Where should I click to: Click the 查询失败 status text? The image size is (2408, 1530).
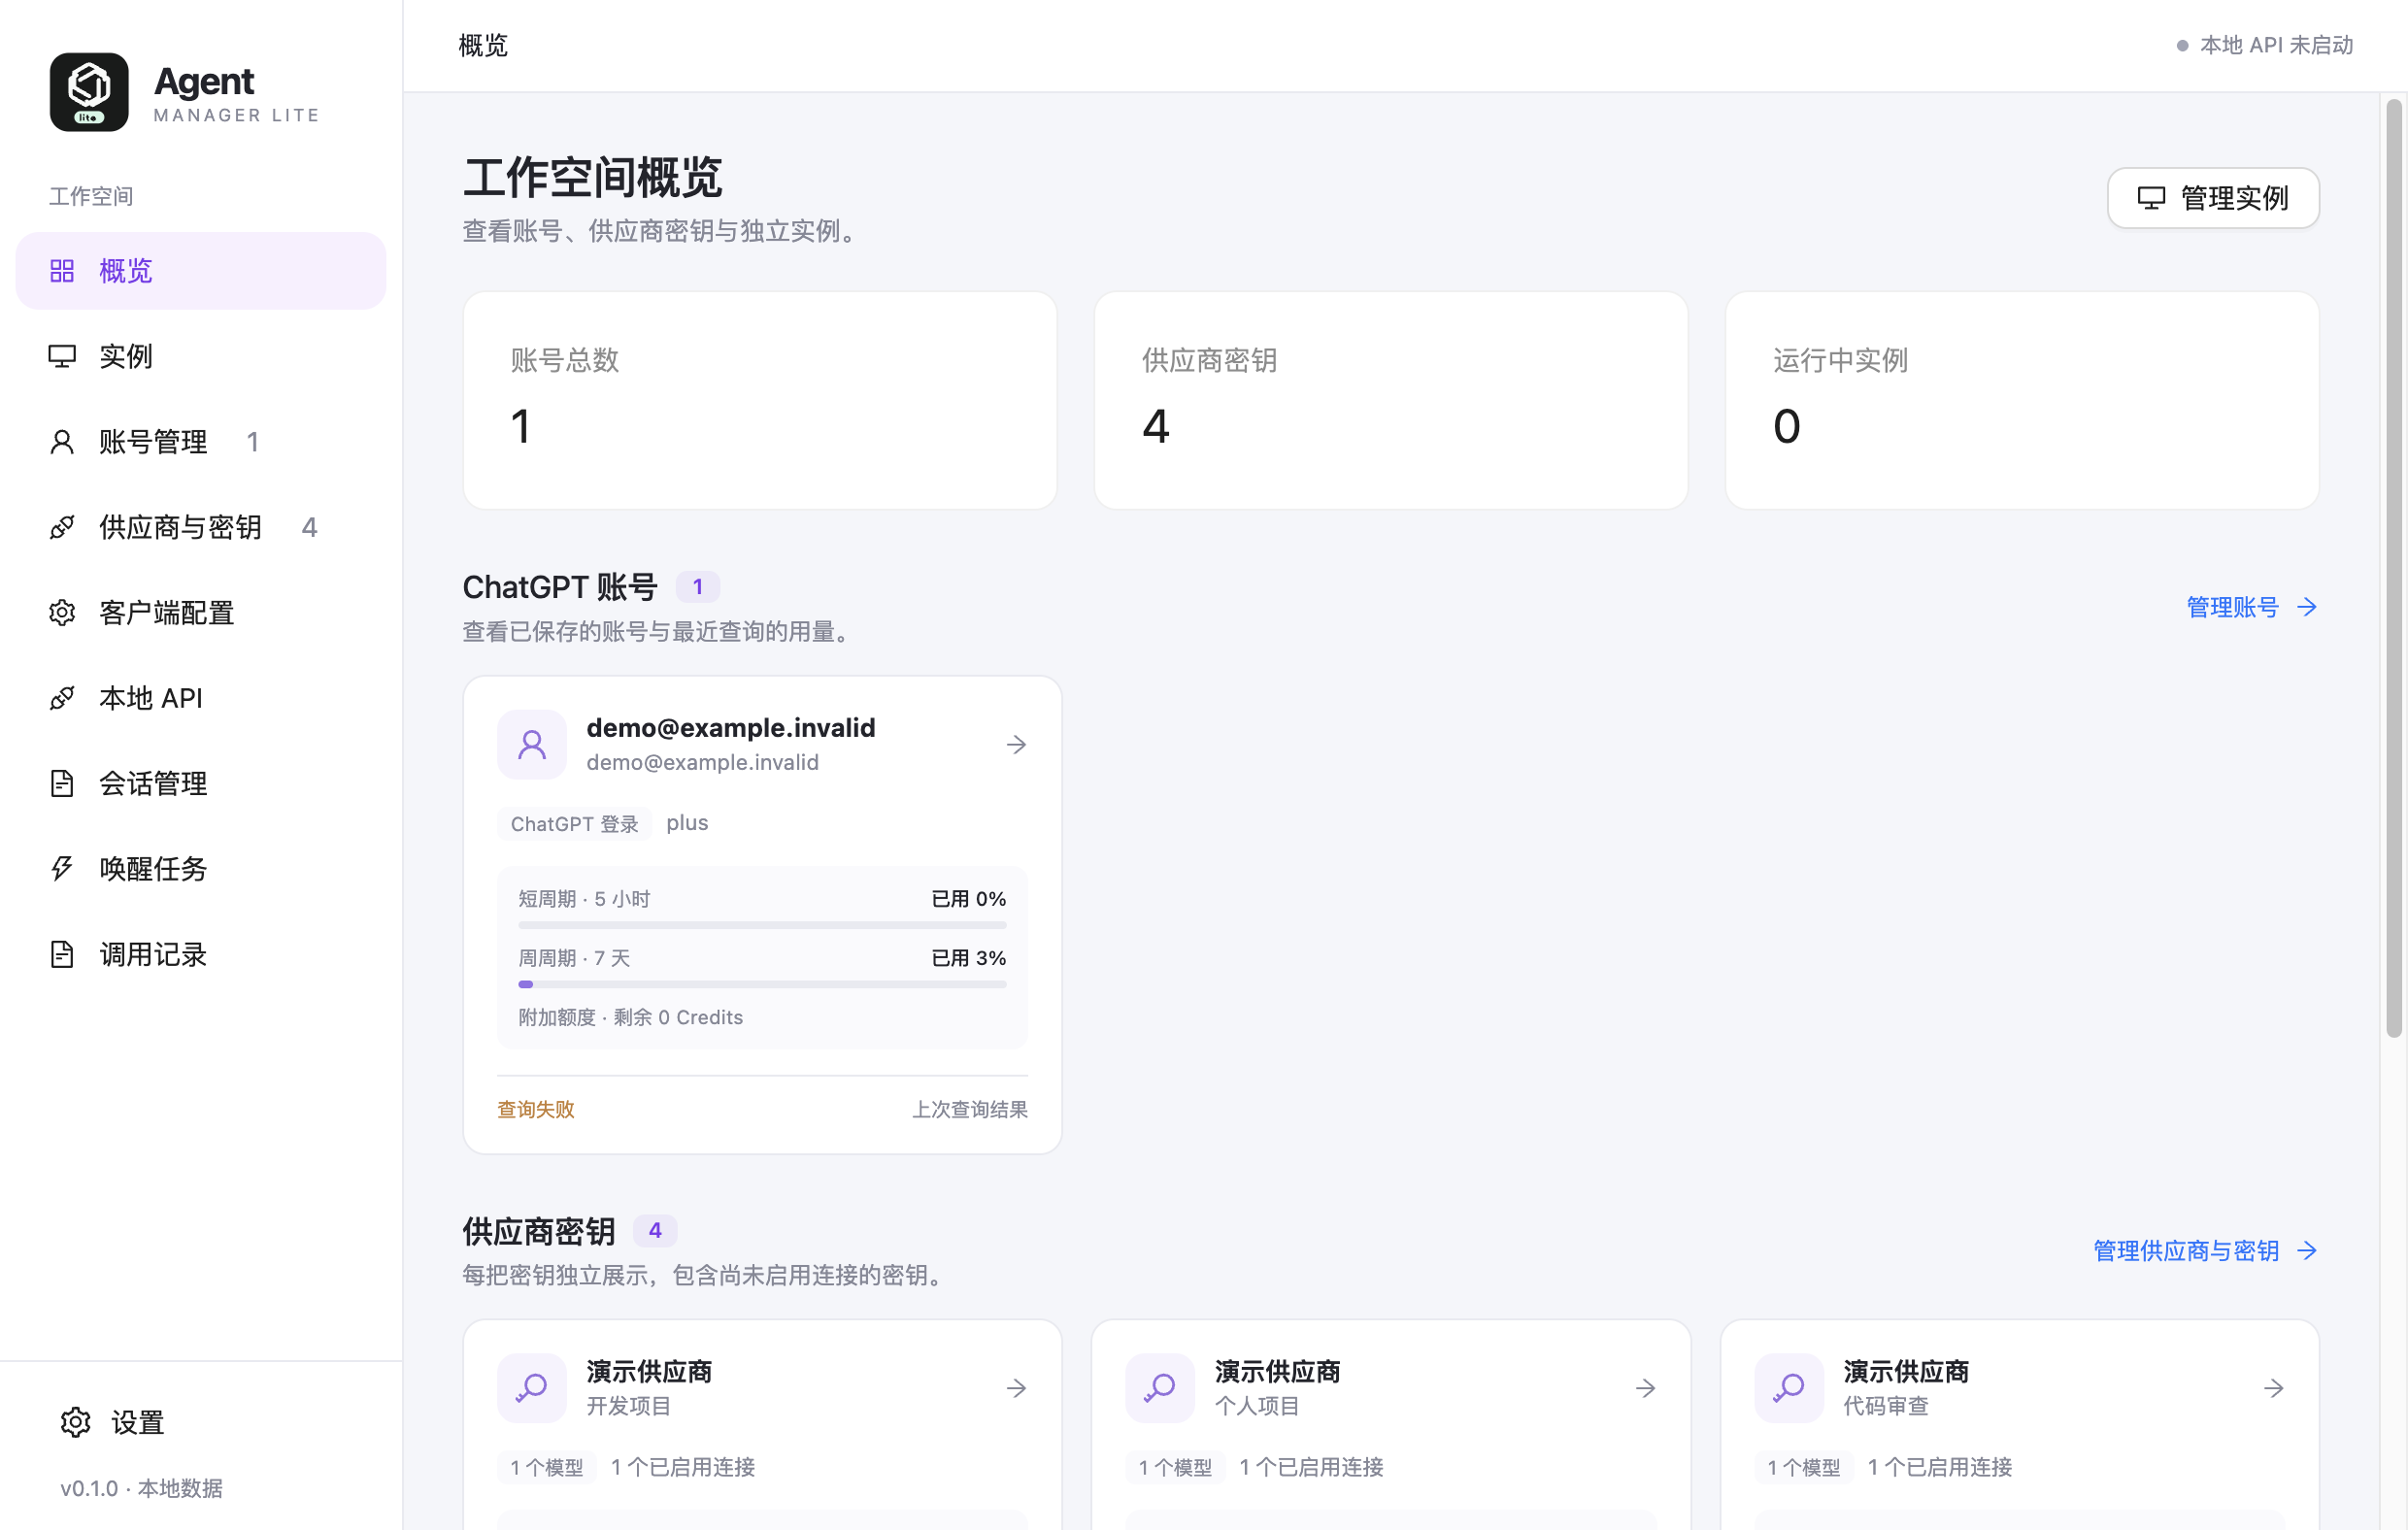[x=536, y=1109]
